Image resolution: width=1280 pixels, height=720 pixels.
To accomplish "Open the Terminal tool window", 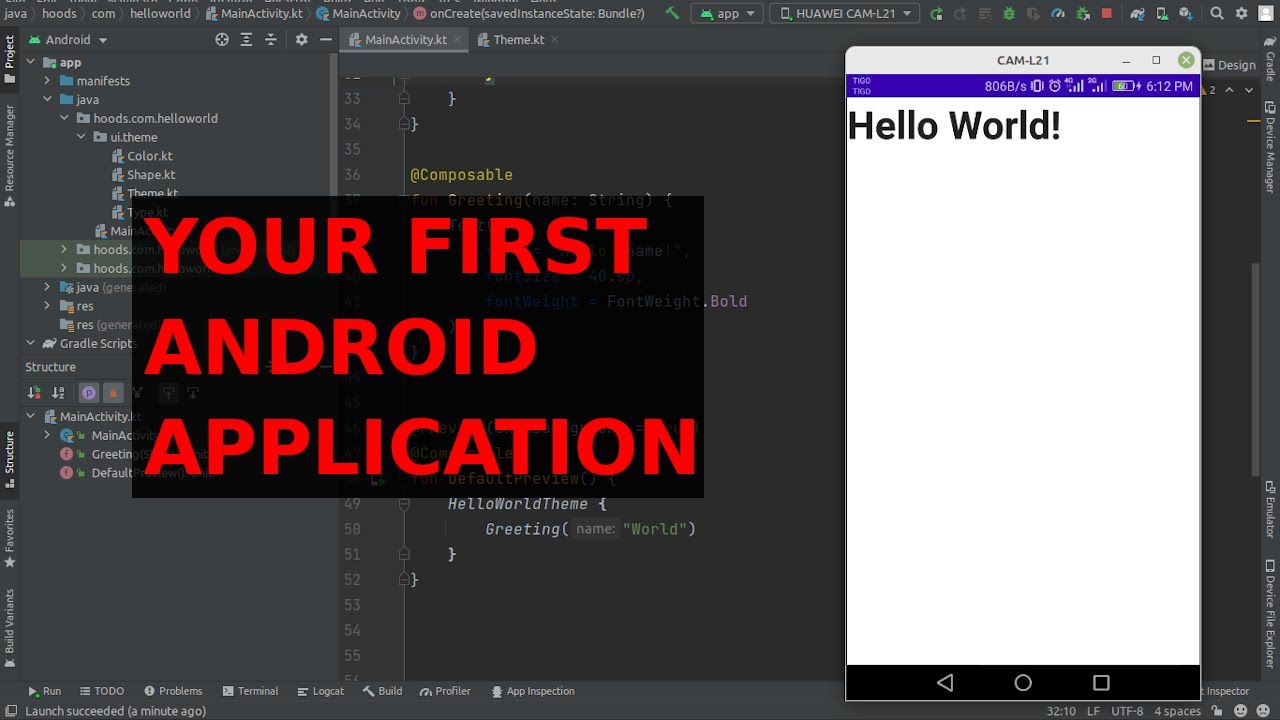I will coord(250,691).
